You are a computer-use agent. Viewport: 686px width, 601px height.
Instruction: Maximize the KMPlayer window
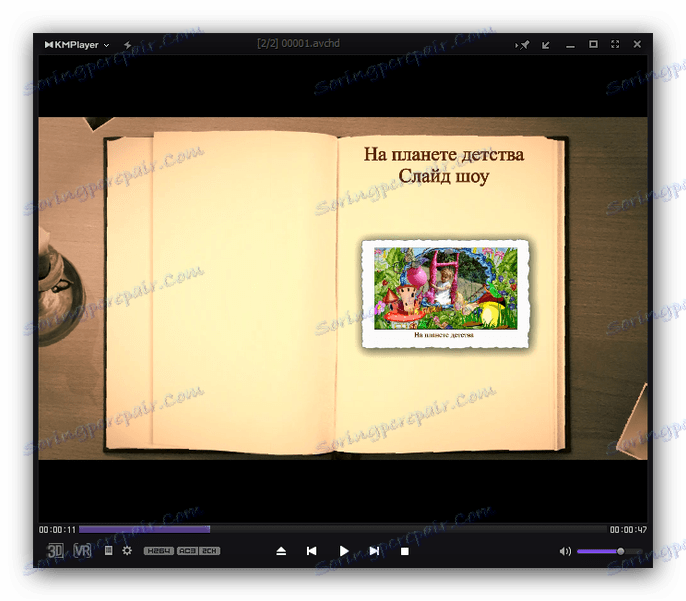tap(593, 44)
